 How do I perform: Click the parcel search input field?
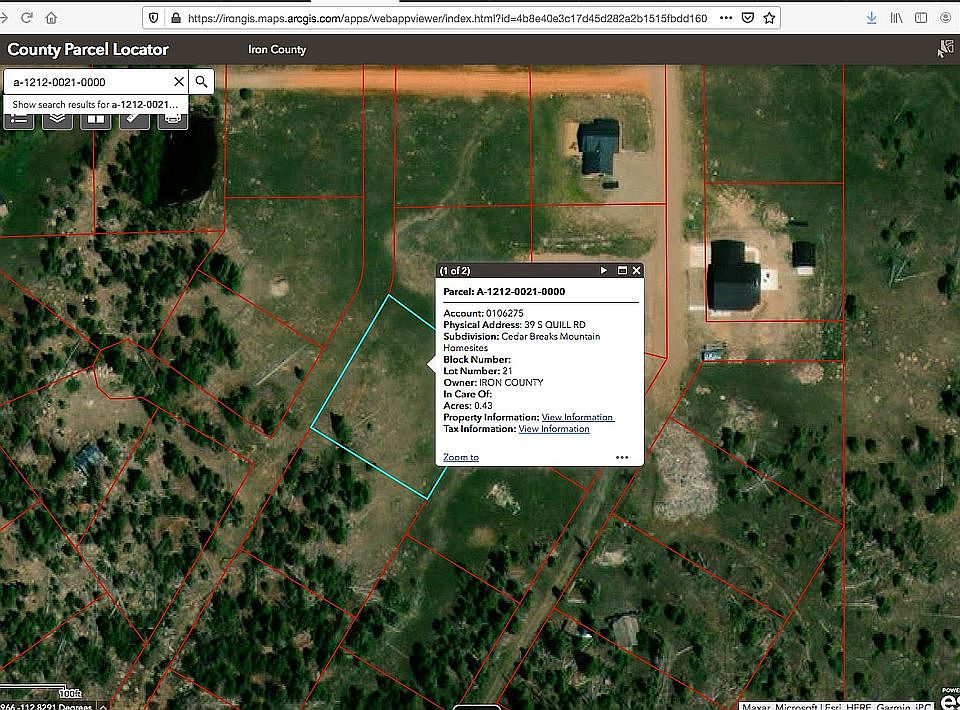[x=88, y=82]
